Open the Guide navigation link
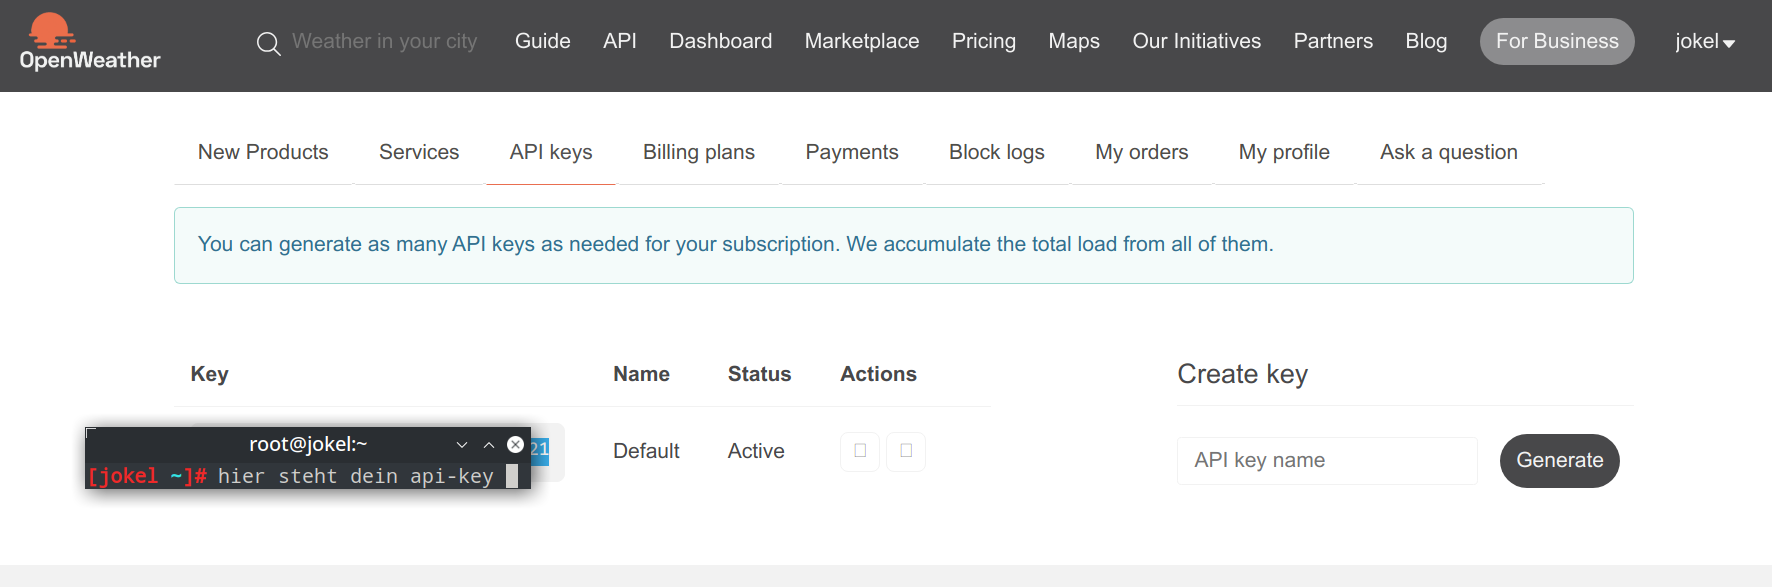Image resolution: width=1772 pixels, height=587 pixels. click(x=542, y=42)
